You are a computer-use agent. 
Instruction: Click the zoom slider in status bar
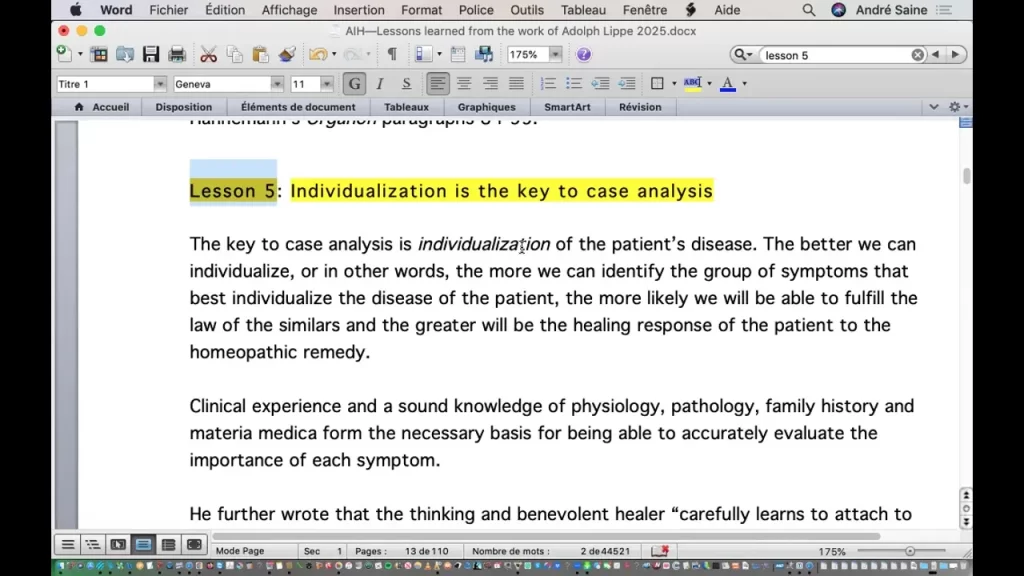(909, 551)
